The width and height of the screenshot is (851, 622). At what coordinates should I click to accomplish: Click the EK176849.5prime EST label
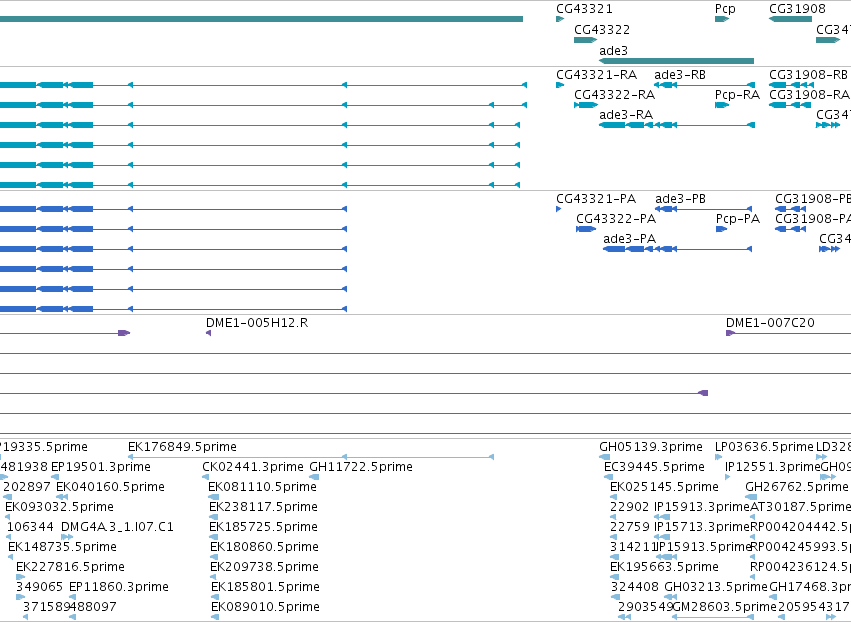pos(182,447)
